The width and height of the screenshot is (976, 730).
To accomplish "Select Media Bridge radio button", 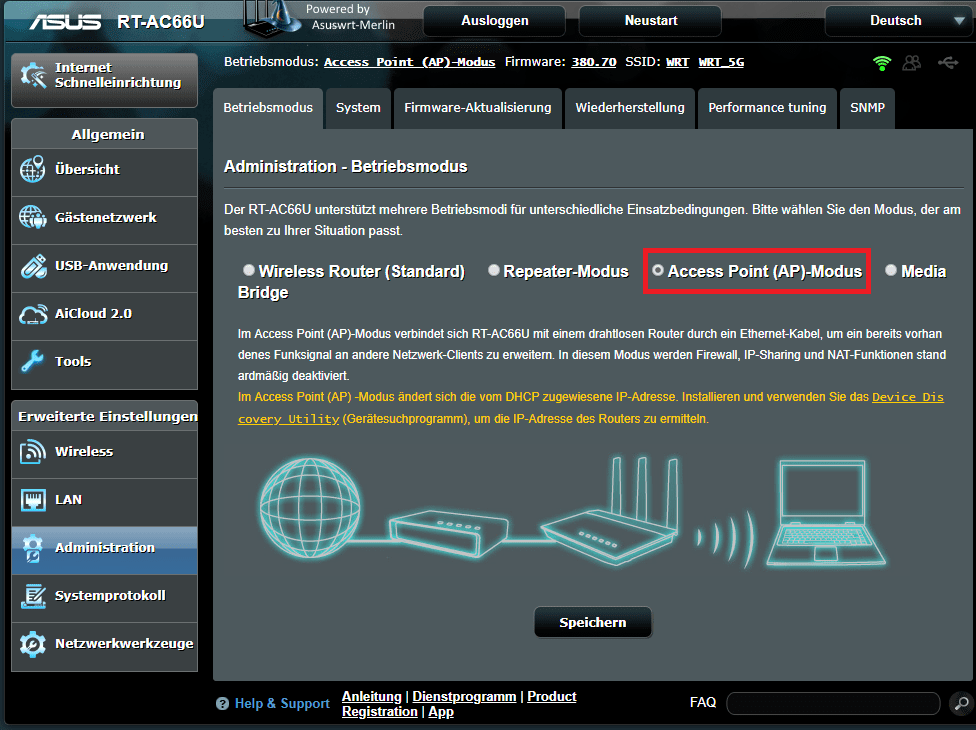I will 891,269.
